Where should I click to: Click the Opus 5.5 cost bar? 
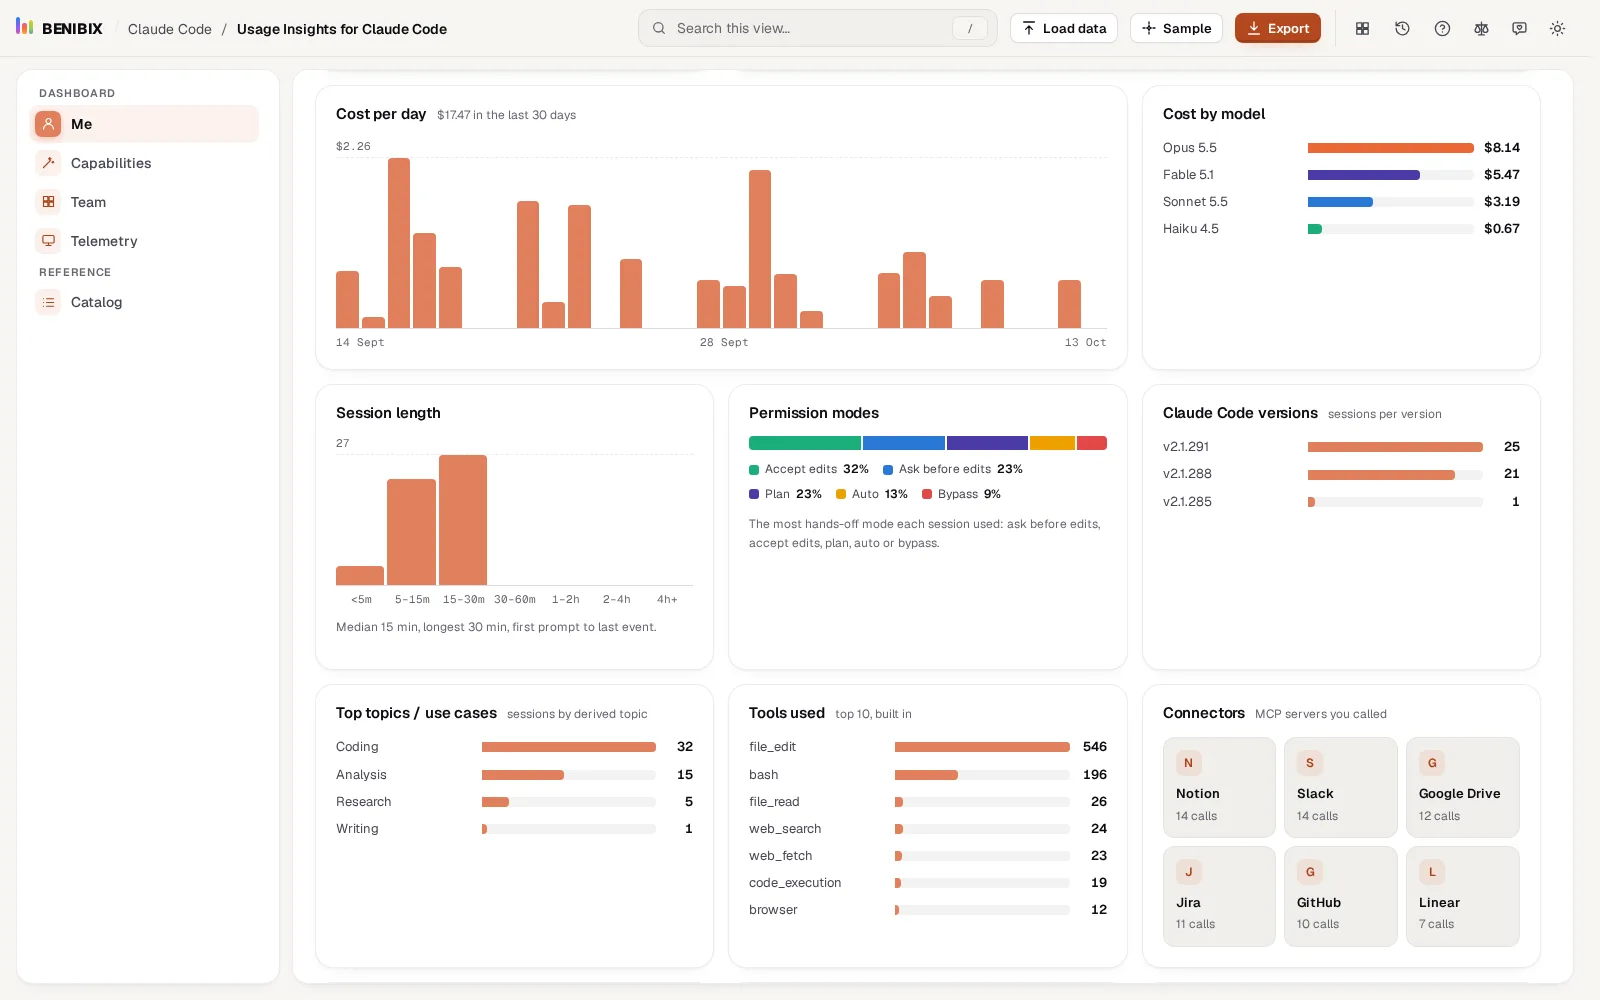(x=1390, y=148)
